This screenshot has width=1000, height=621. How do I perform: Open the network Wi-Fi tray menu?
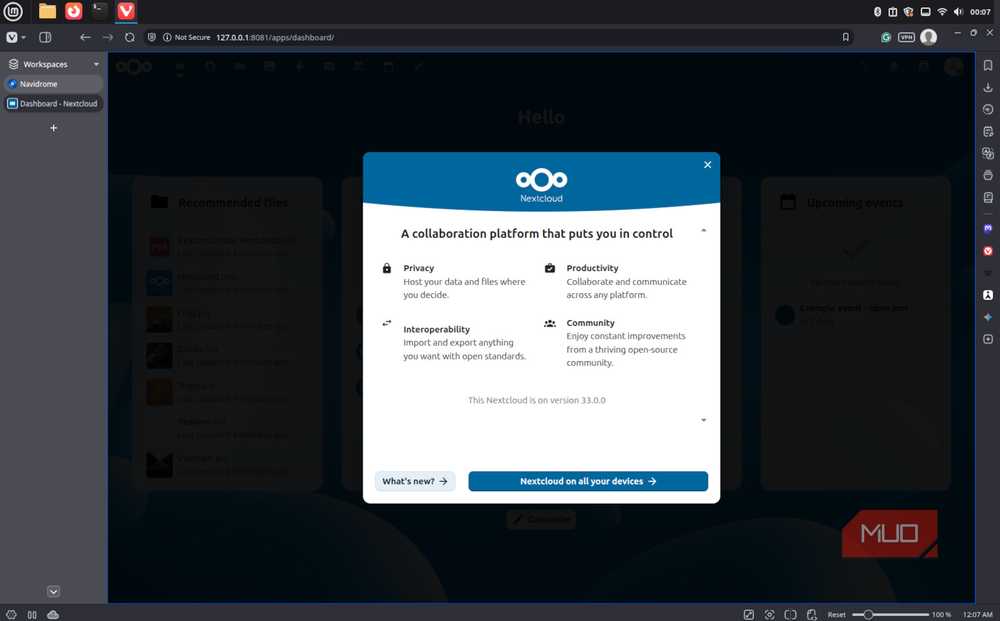point(942,11)
